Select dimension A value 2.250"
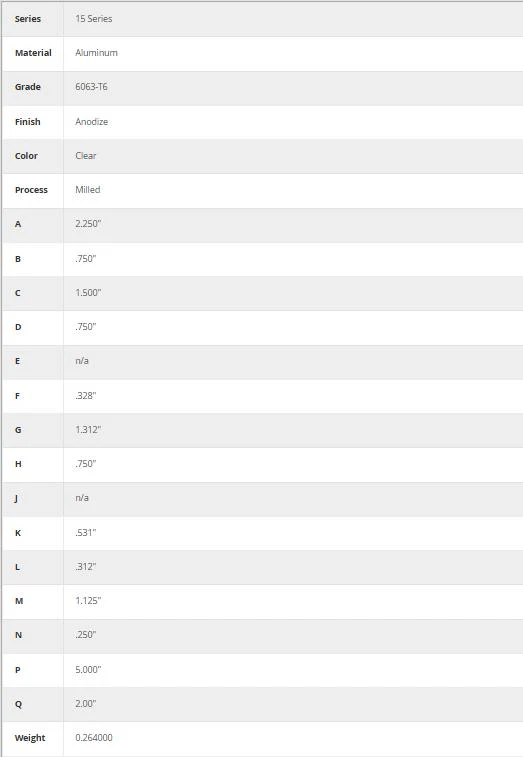Screen dimensions: 523x757 click(x=88, y=224)
